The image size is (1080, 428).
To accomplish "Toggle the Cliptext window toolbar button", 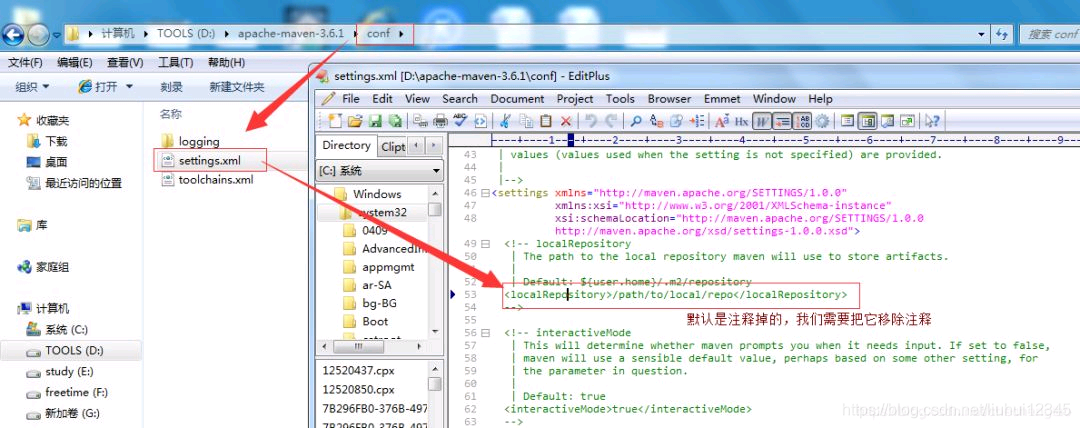I will click(848, 121).
